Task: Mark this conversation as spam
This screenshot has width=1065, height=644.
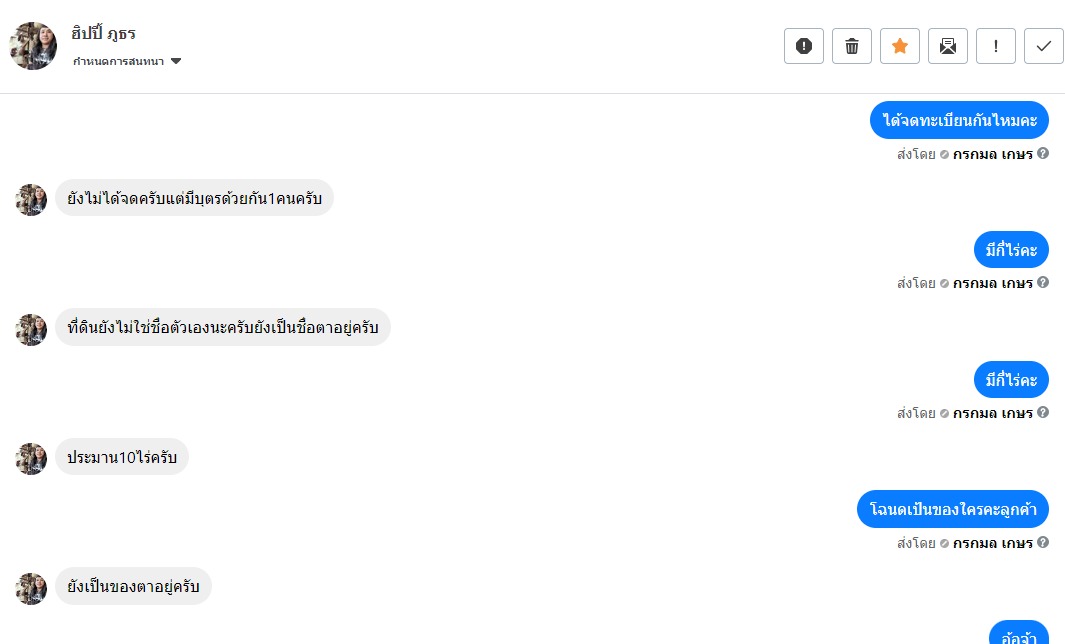Action: (804, 46)
